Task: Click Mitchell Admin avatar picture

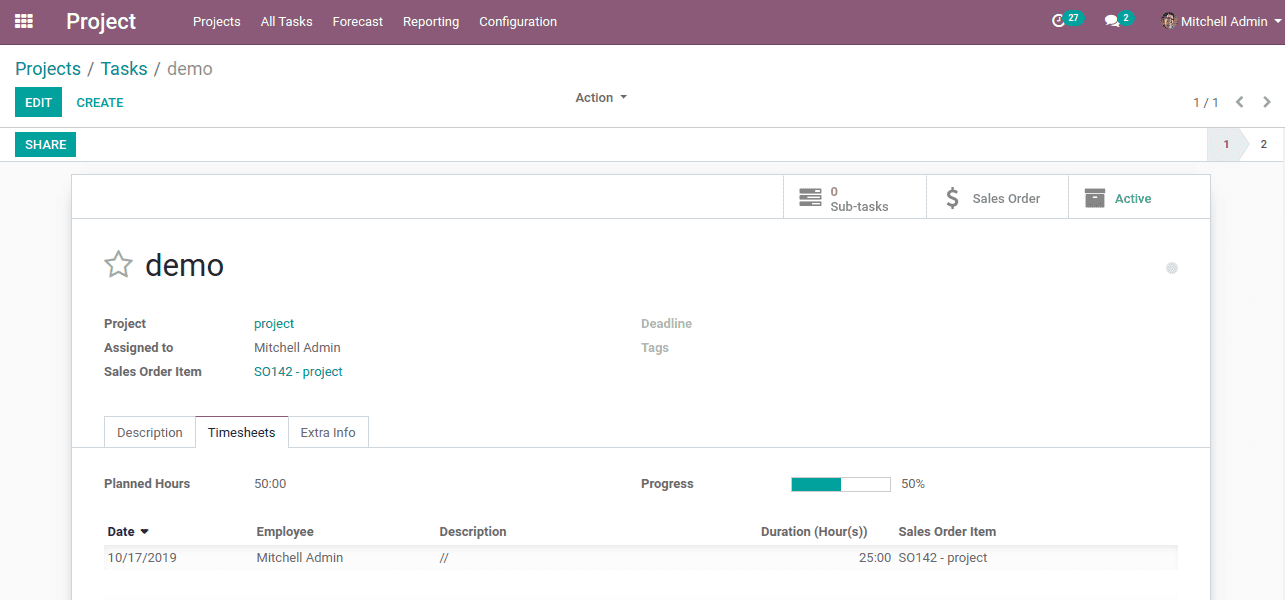Action: 1168,21
